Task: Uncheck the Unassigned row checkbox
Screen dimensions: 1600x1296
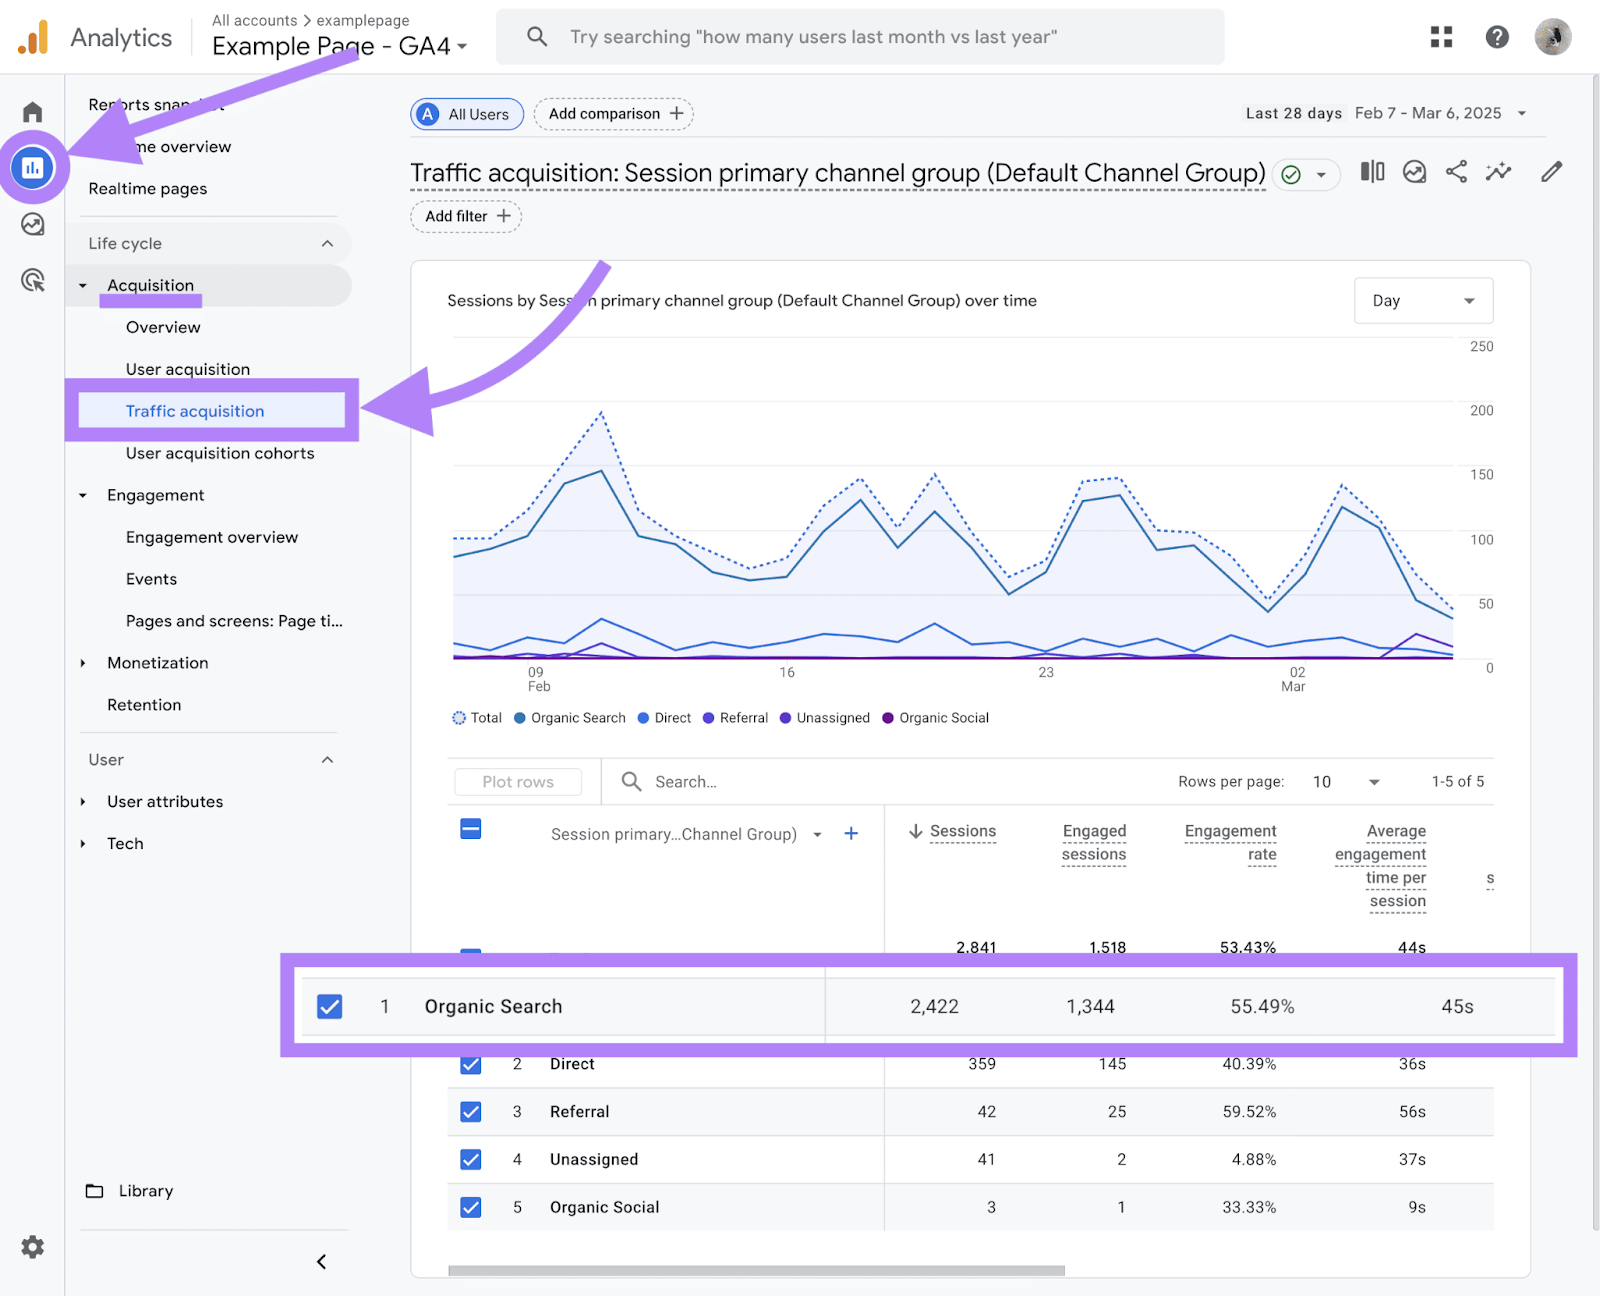Action: point(471,1159)
